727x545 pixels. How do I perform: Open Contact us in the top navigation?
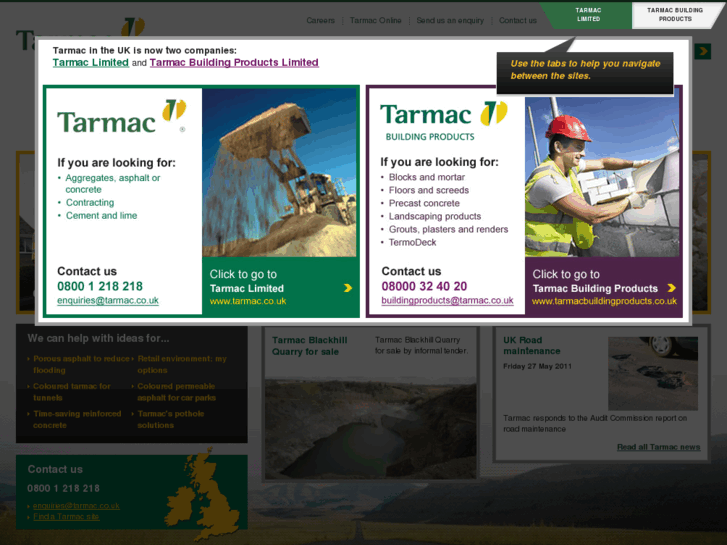[517, 20]
